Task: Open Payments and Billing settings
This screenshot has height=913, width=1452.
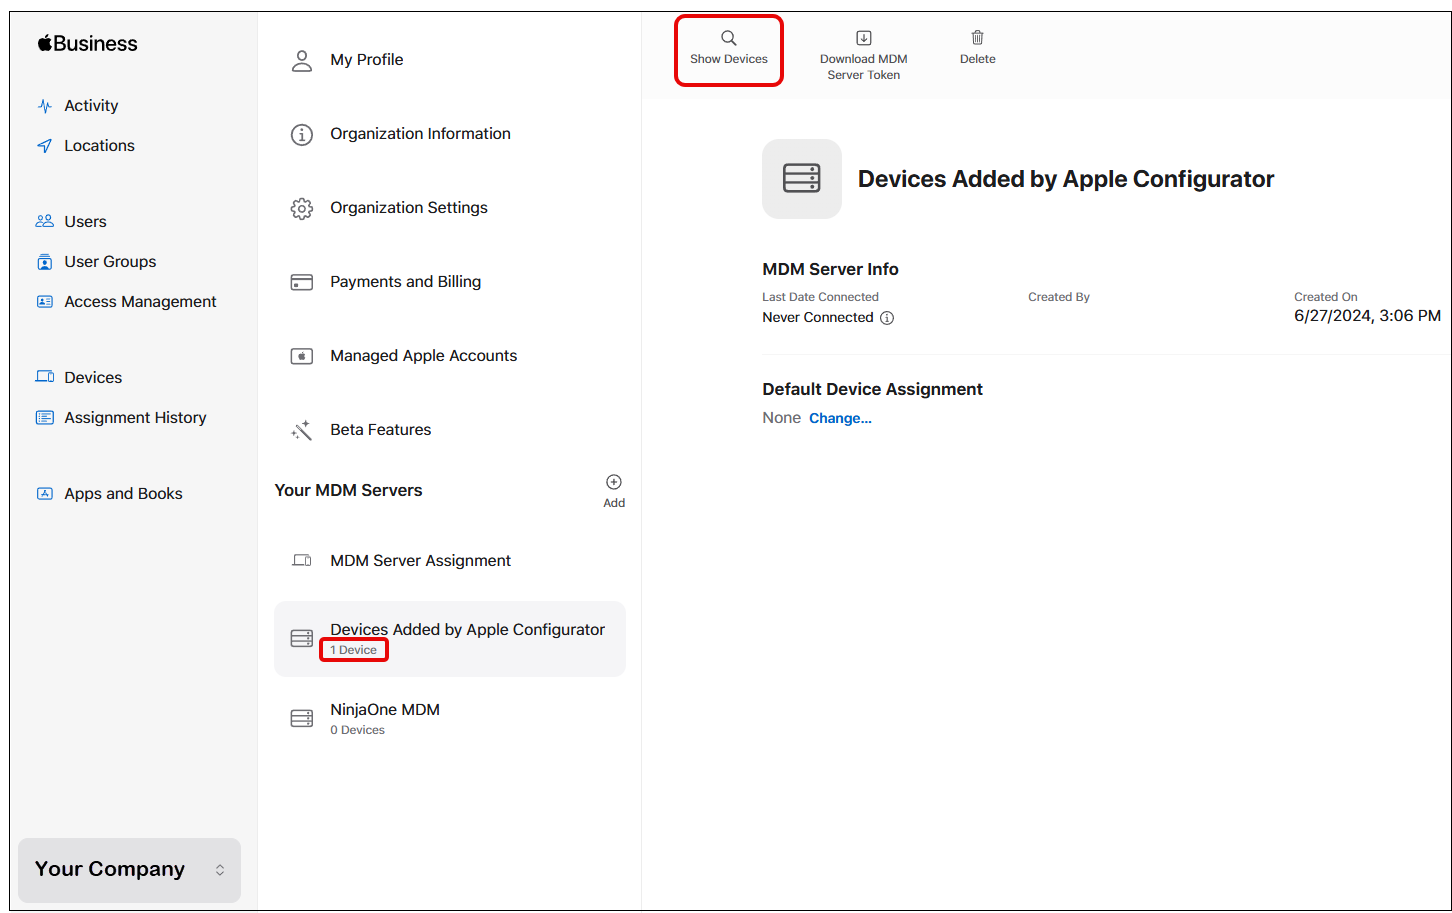Action: click(405, 281)
